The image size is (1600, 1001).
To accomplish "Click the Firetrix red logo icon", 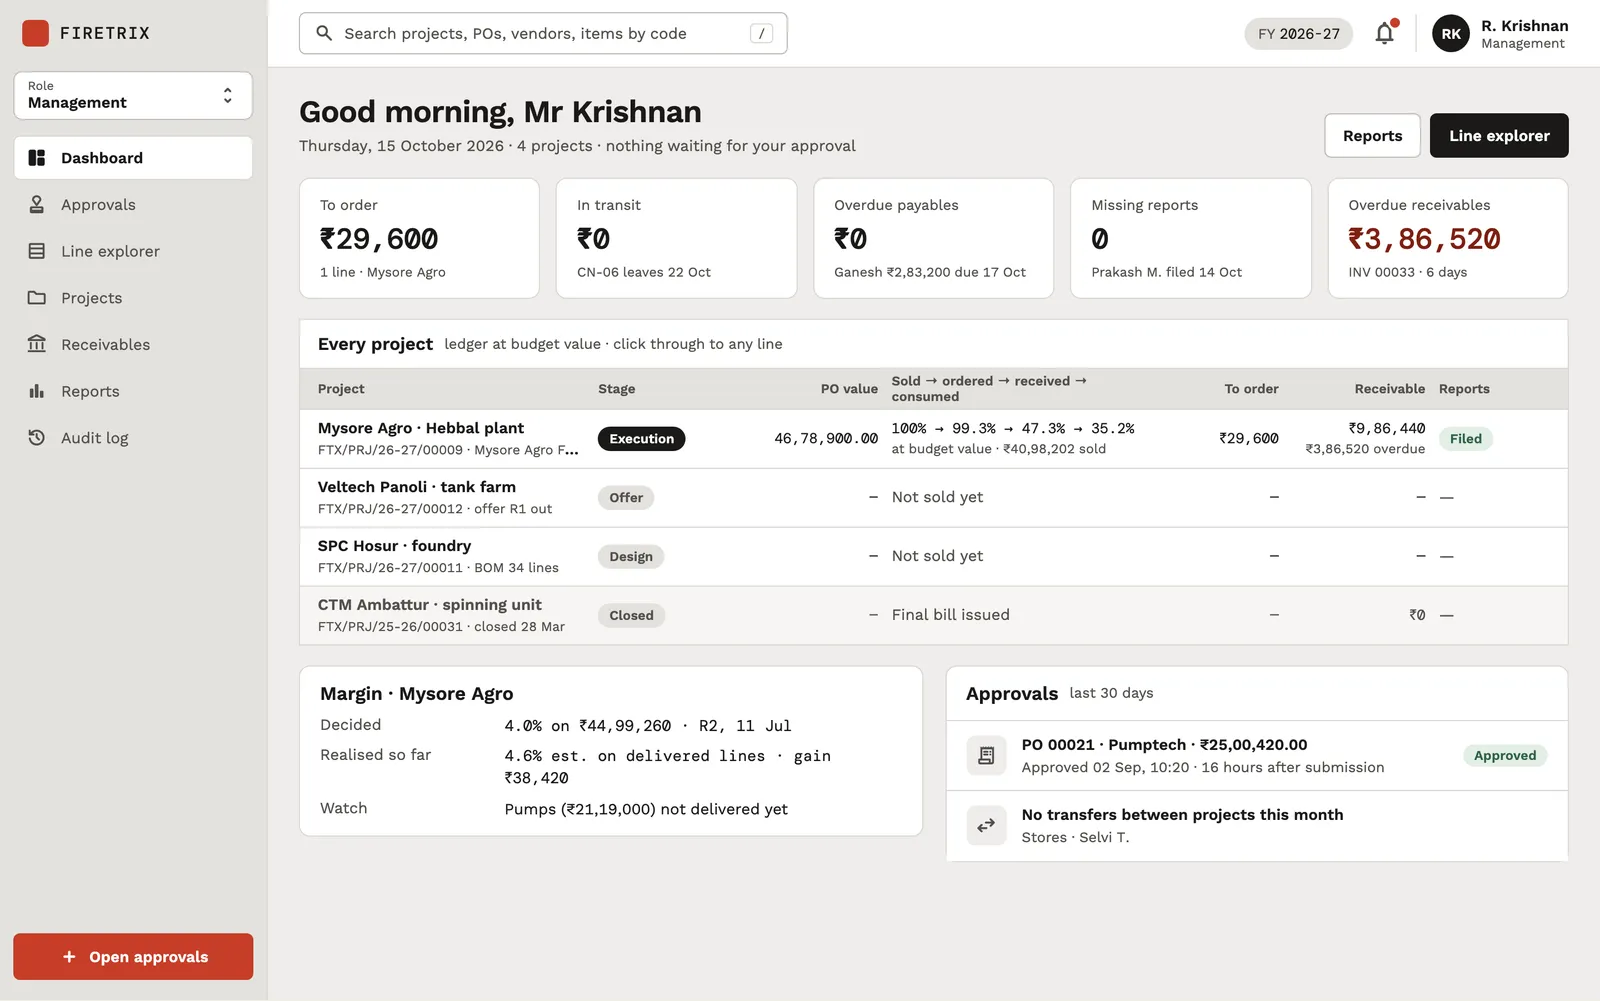I will click(35, 33).
